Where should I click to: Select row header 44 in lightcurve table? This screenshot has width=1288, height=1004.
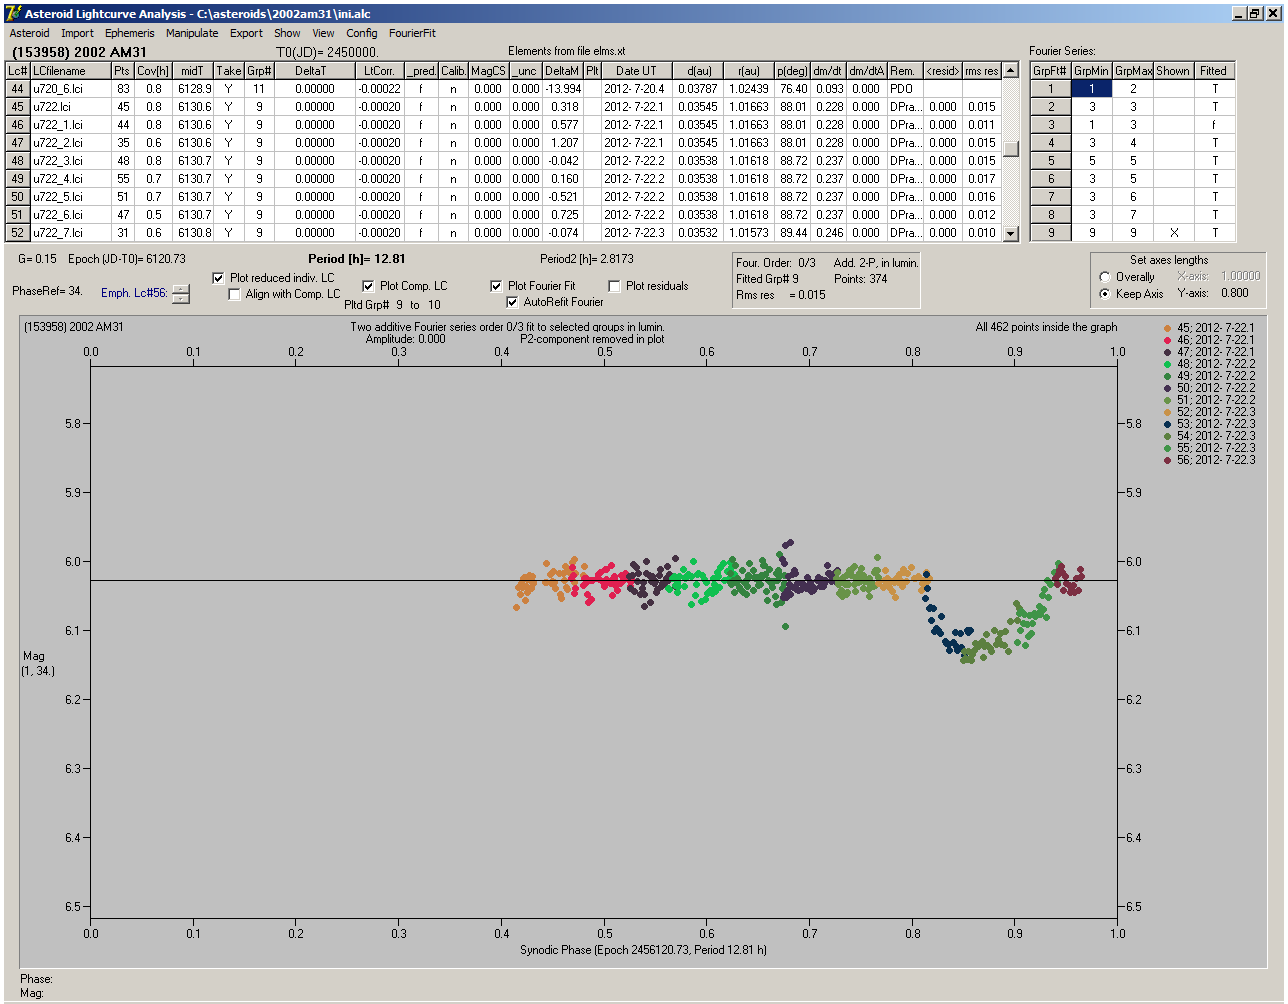pos(17,89)
